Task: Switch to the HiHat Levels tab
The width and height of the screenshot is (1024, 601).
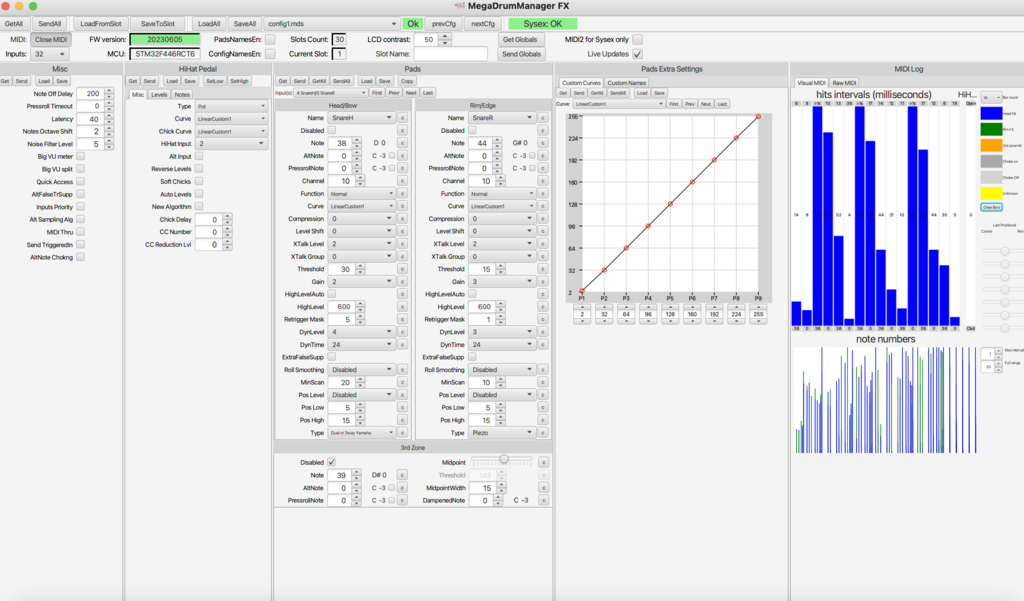Action: click(159, 95)
